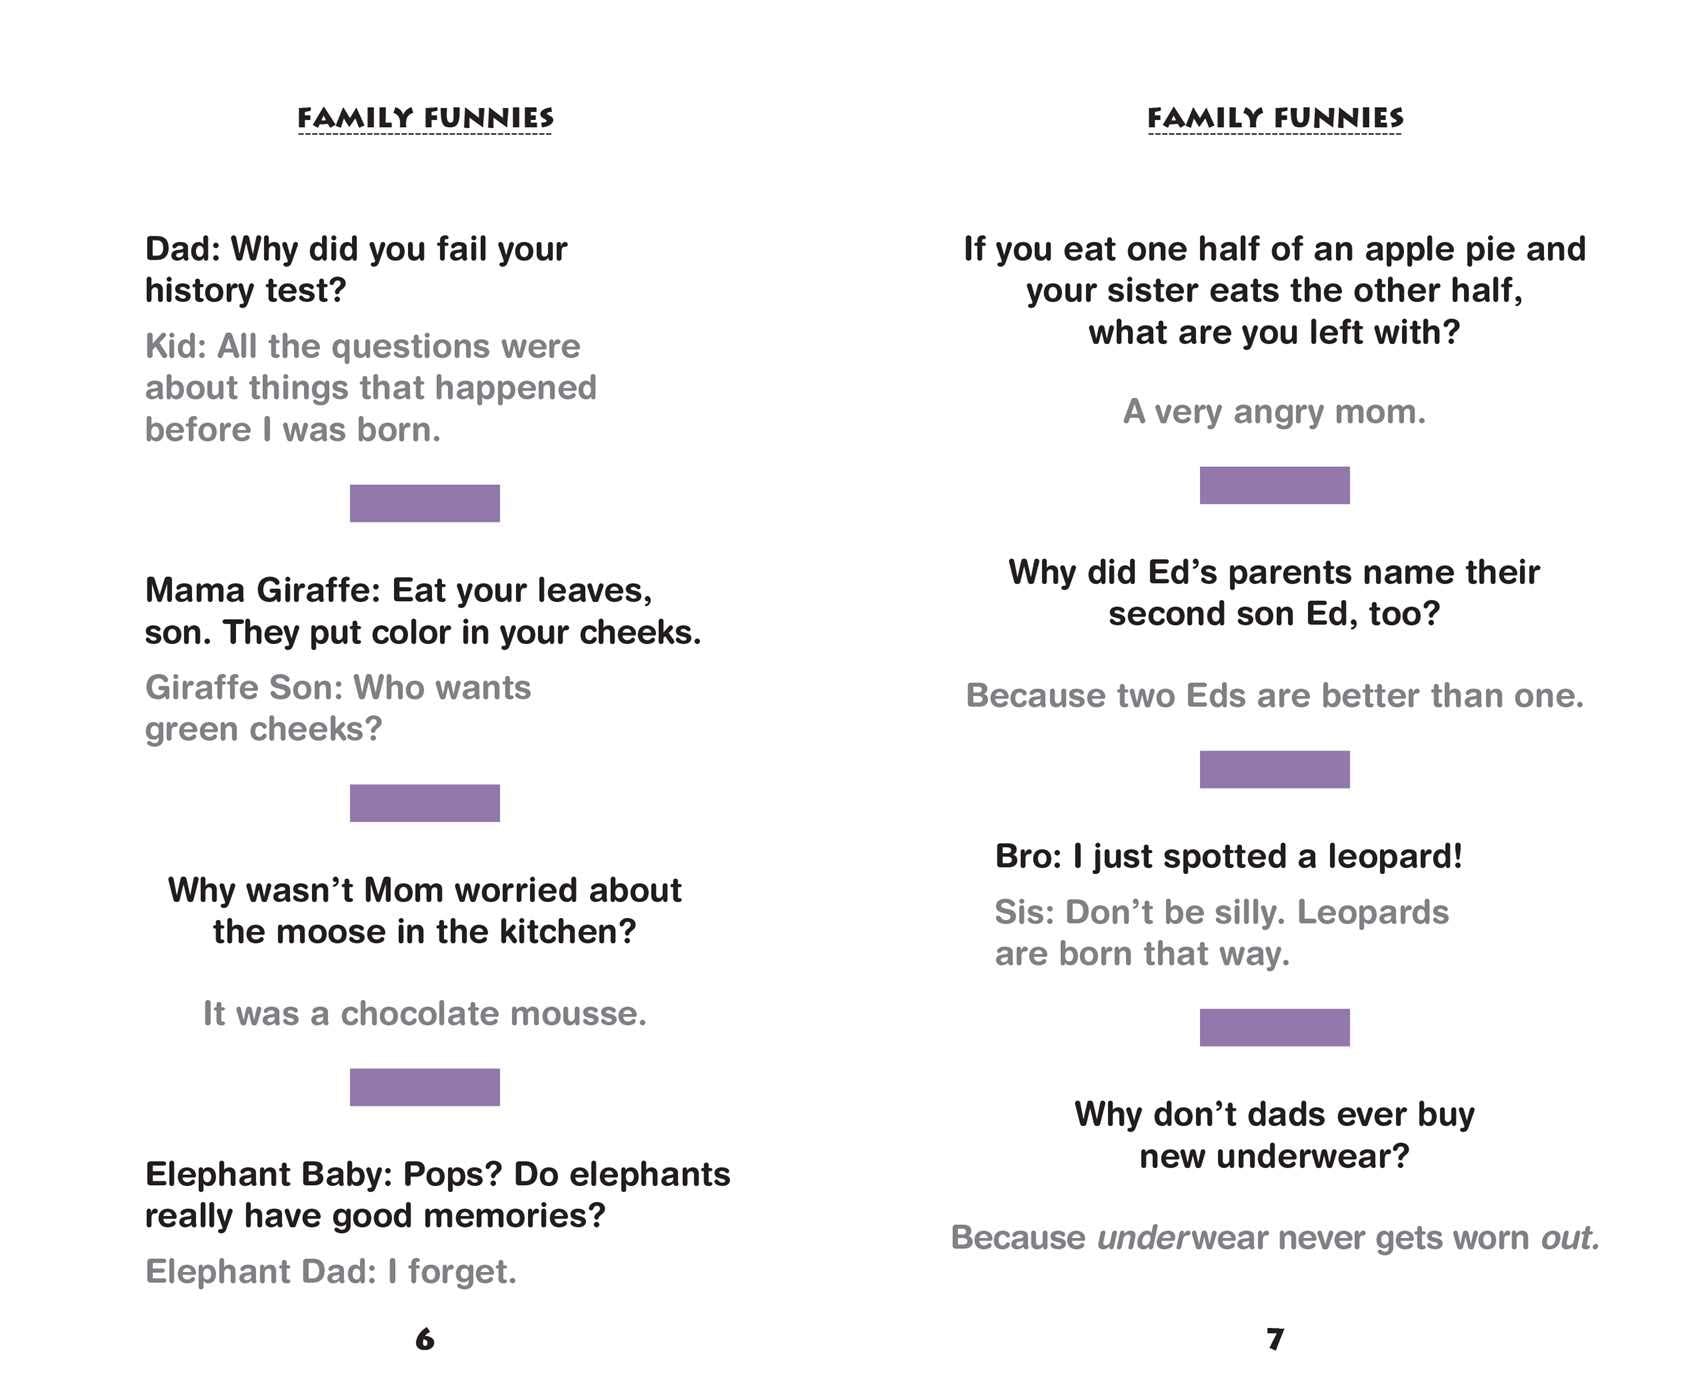Click the purple divider after the chocolate mousse joke
Viewport: 1700px width, 1400px height.
425,1087
